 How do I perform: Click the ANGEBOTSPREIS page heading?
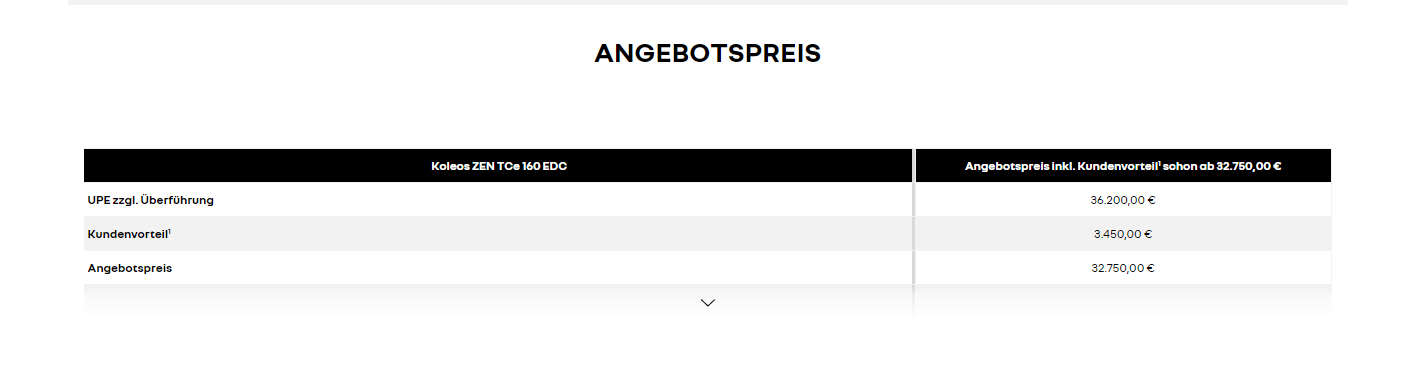[707, 54]
